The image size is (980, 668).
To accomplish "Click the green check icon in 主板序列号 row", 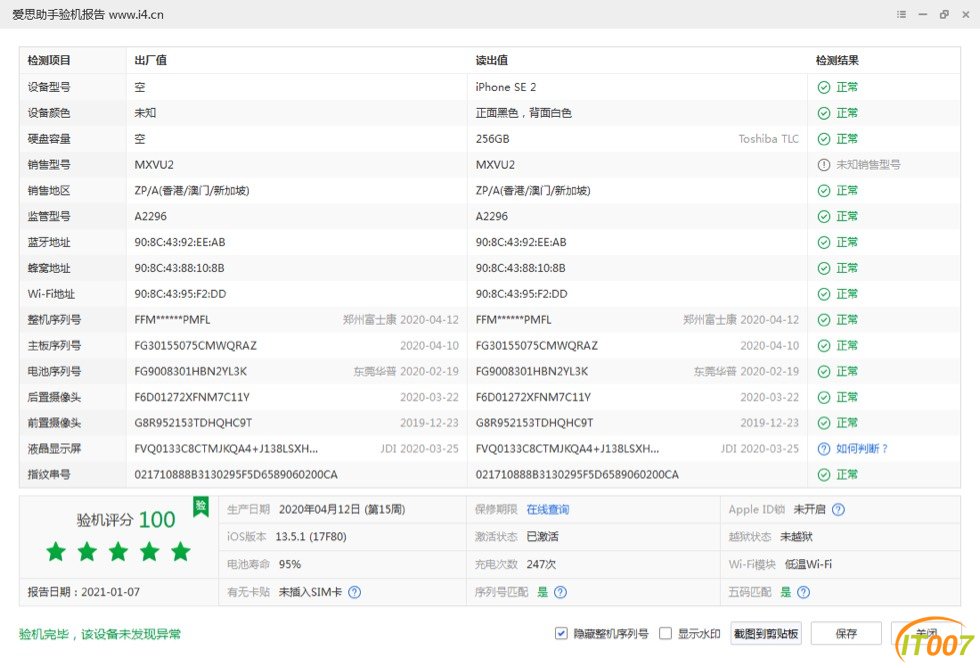I will click(824, 346).
